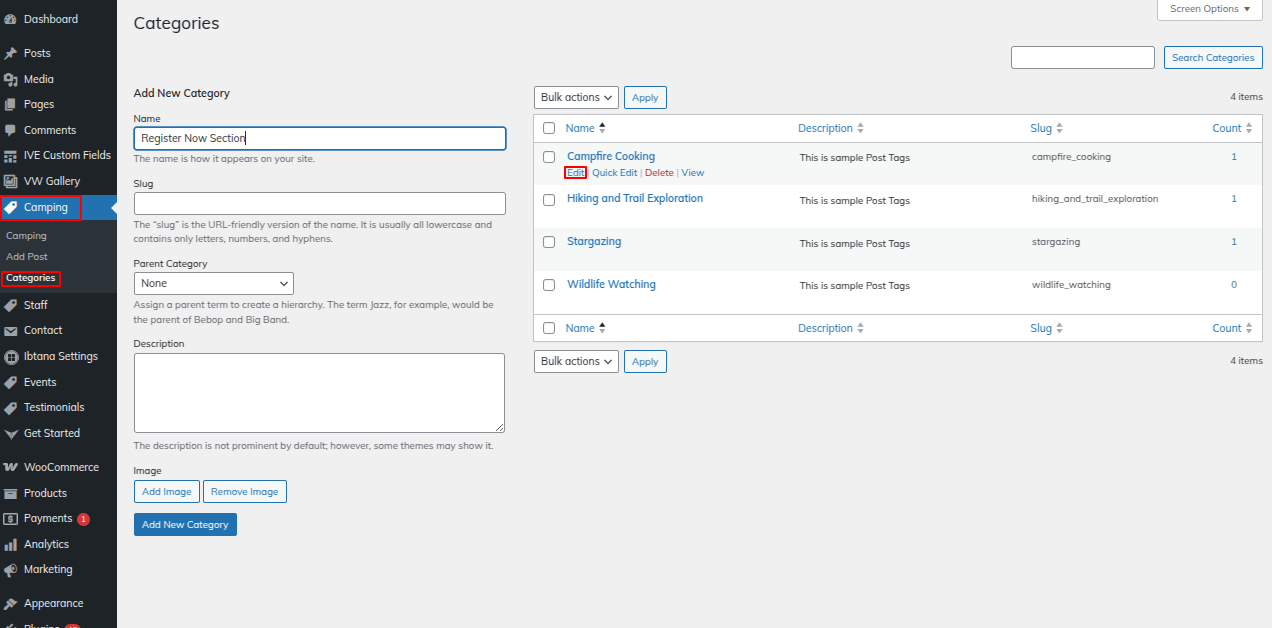Go to the Ibtana Settings menu

click(60, 357)
